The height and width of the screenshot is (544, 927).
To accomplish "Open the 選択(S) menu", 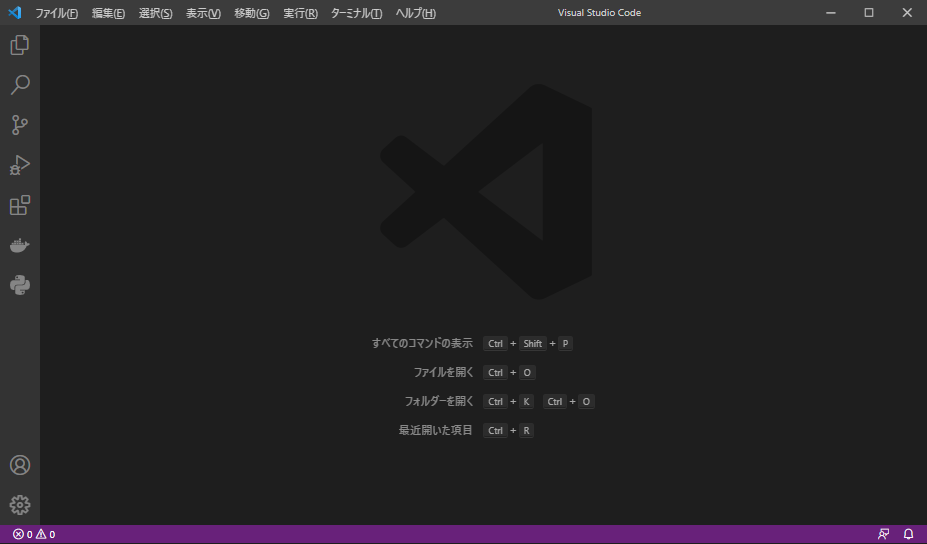I will click(x=155, y=13).
